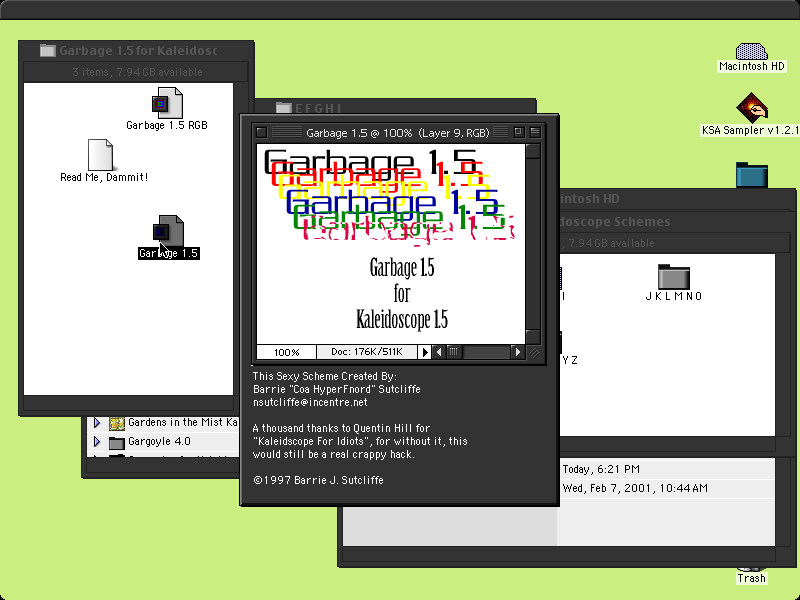This screenshot has height=600, width=800.
Task: Click the 'Macintosh HD' desktop icon label
Action: click(752, 66)
